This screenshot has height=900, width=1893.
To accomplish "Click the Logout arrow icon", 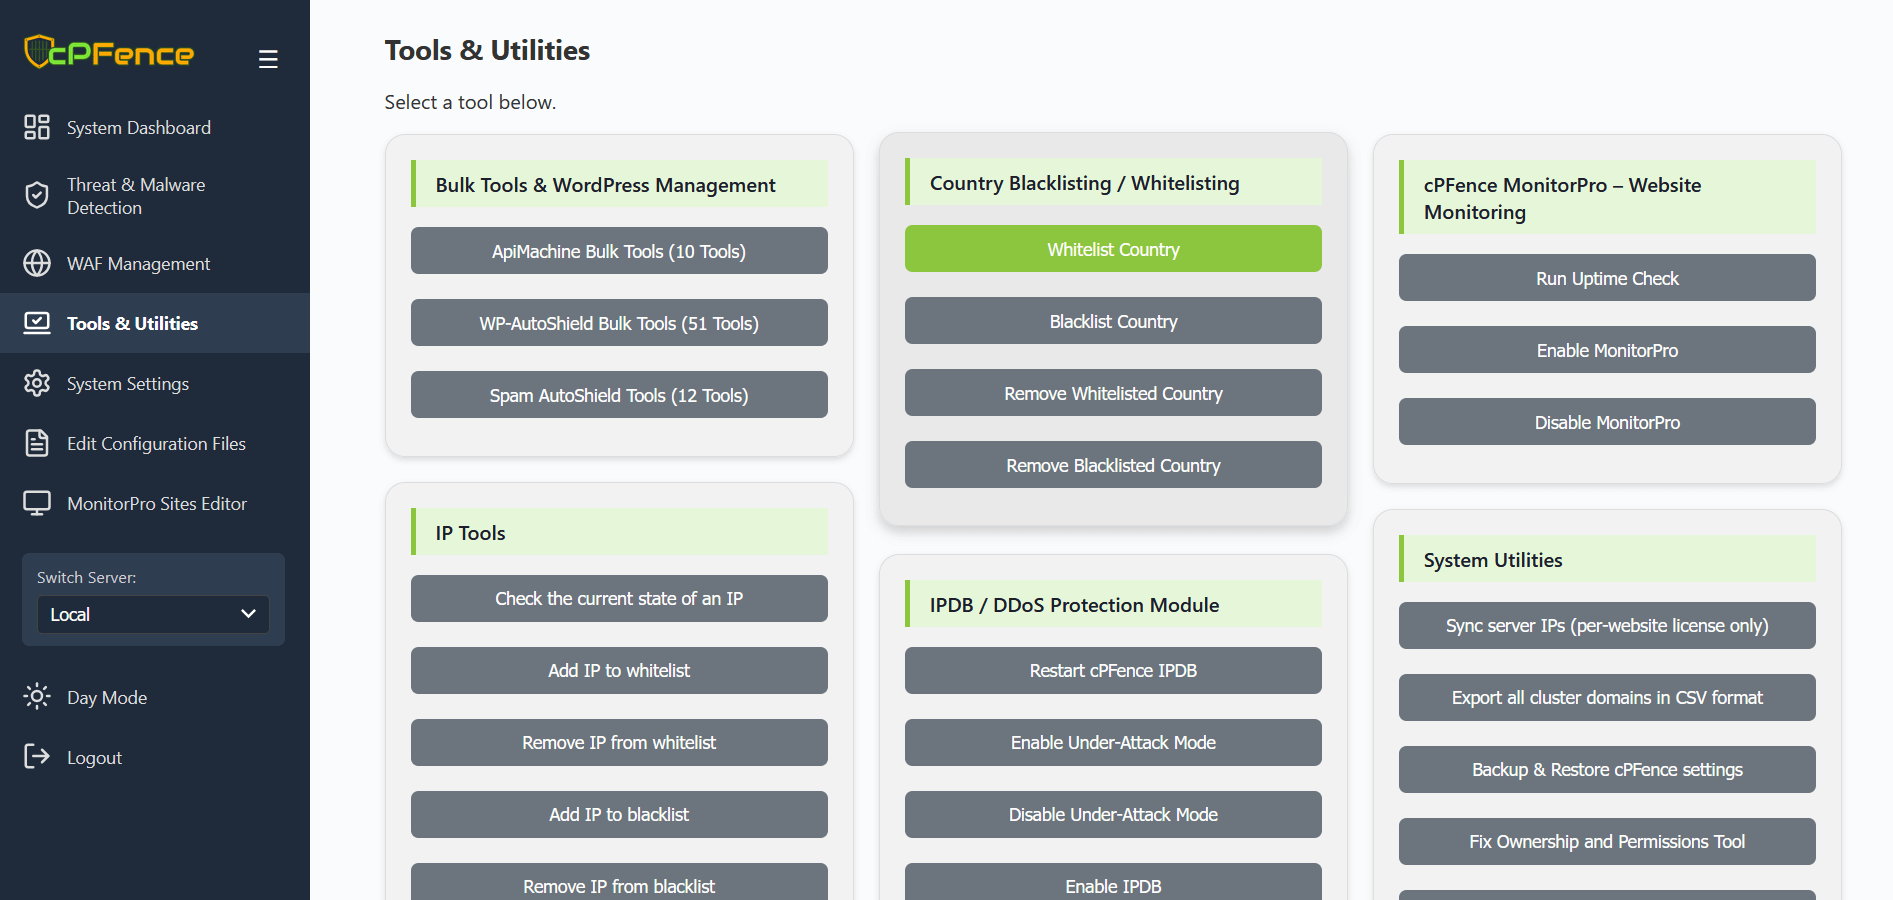I will [x=37, y=756].
